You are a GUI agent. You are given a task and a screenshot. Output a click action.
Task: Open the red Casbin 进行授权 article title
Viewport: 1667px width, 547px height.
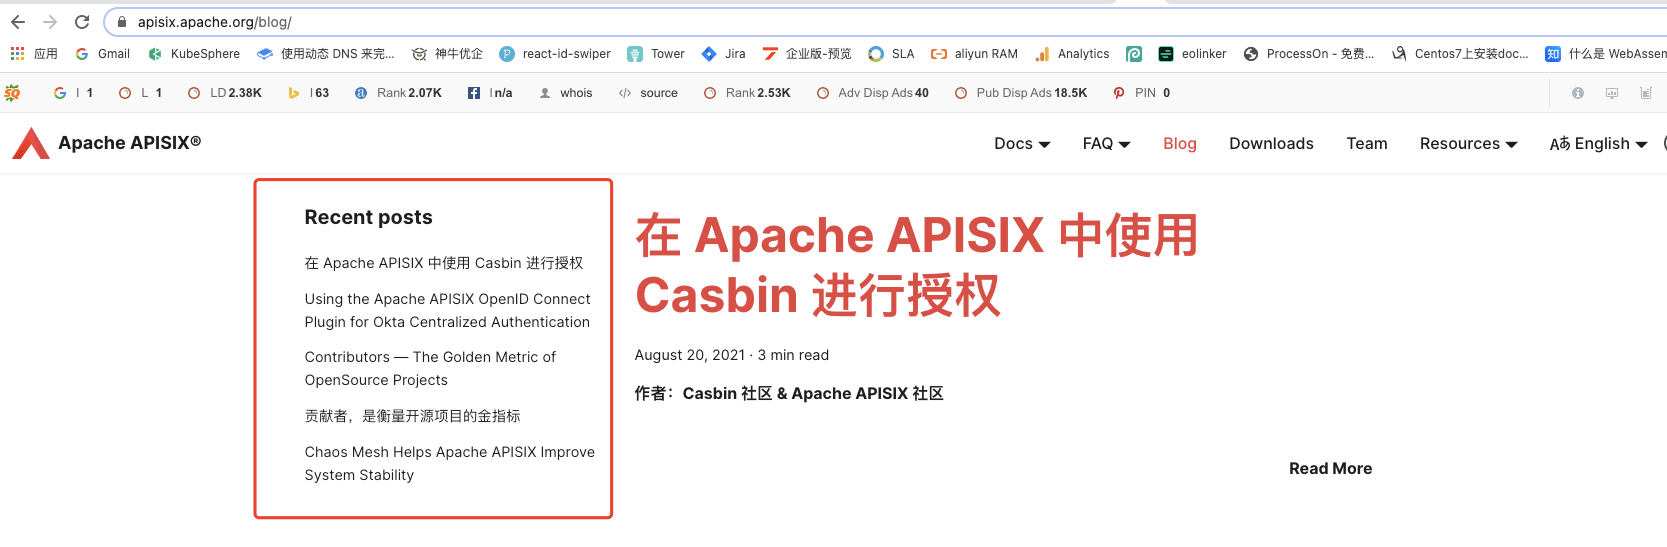[x=916, y=265]
